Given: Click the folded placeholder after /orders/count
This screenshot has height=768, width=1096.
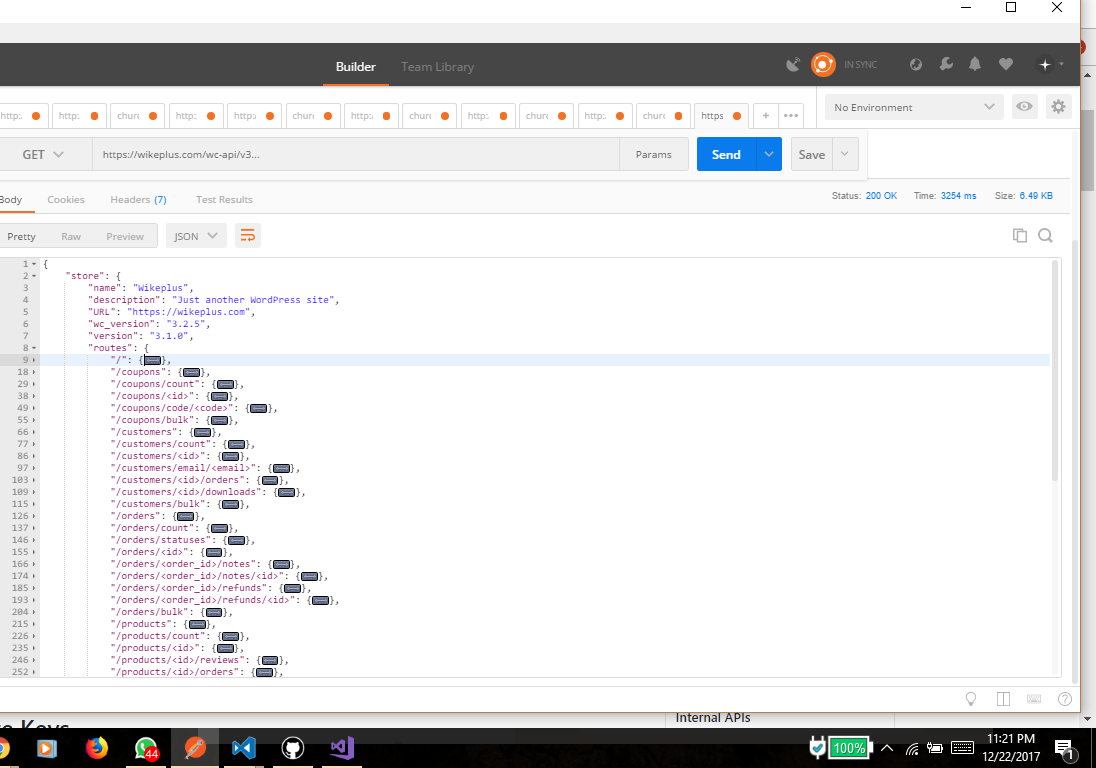Looking at the screenshot, I should coord(219,528).
